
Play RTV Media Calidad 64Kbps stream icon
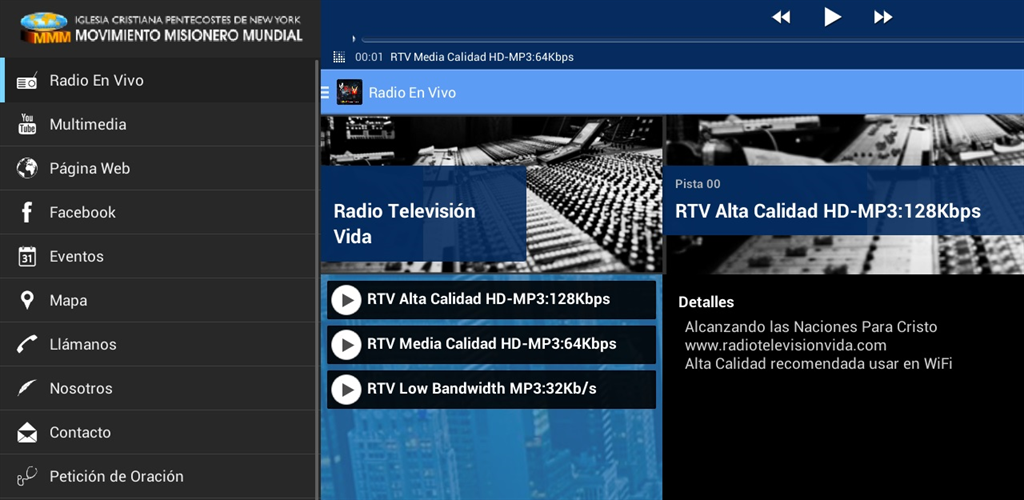pos(346,345)
